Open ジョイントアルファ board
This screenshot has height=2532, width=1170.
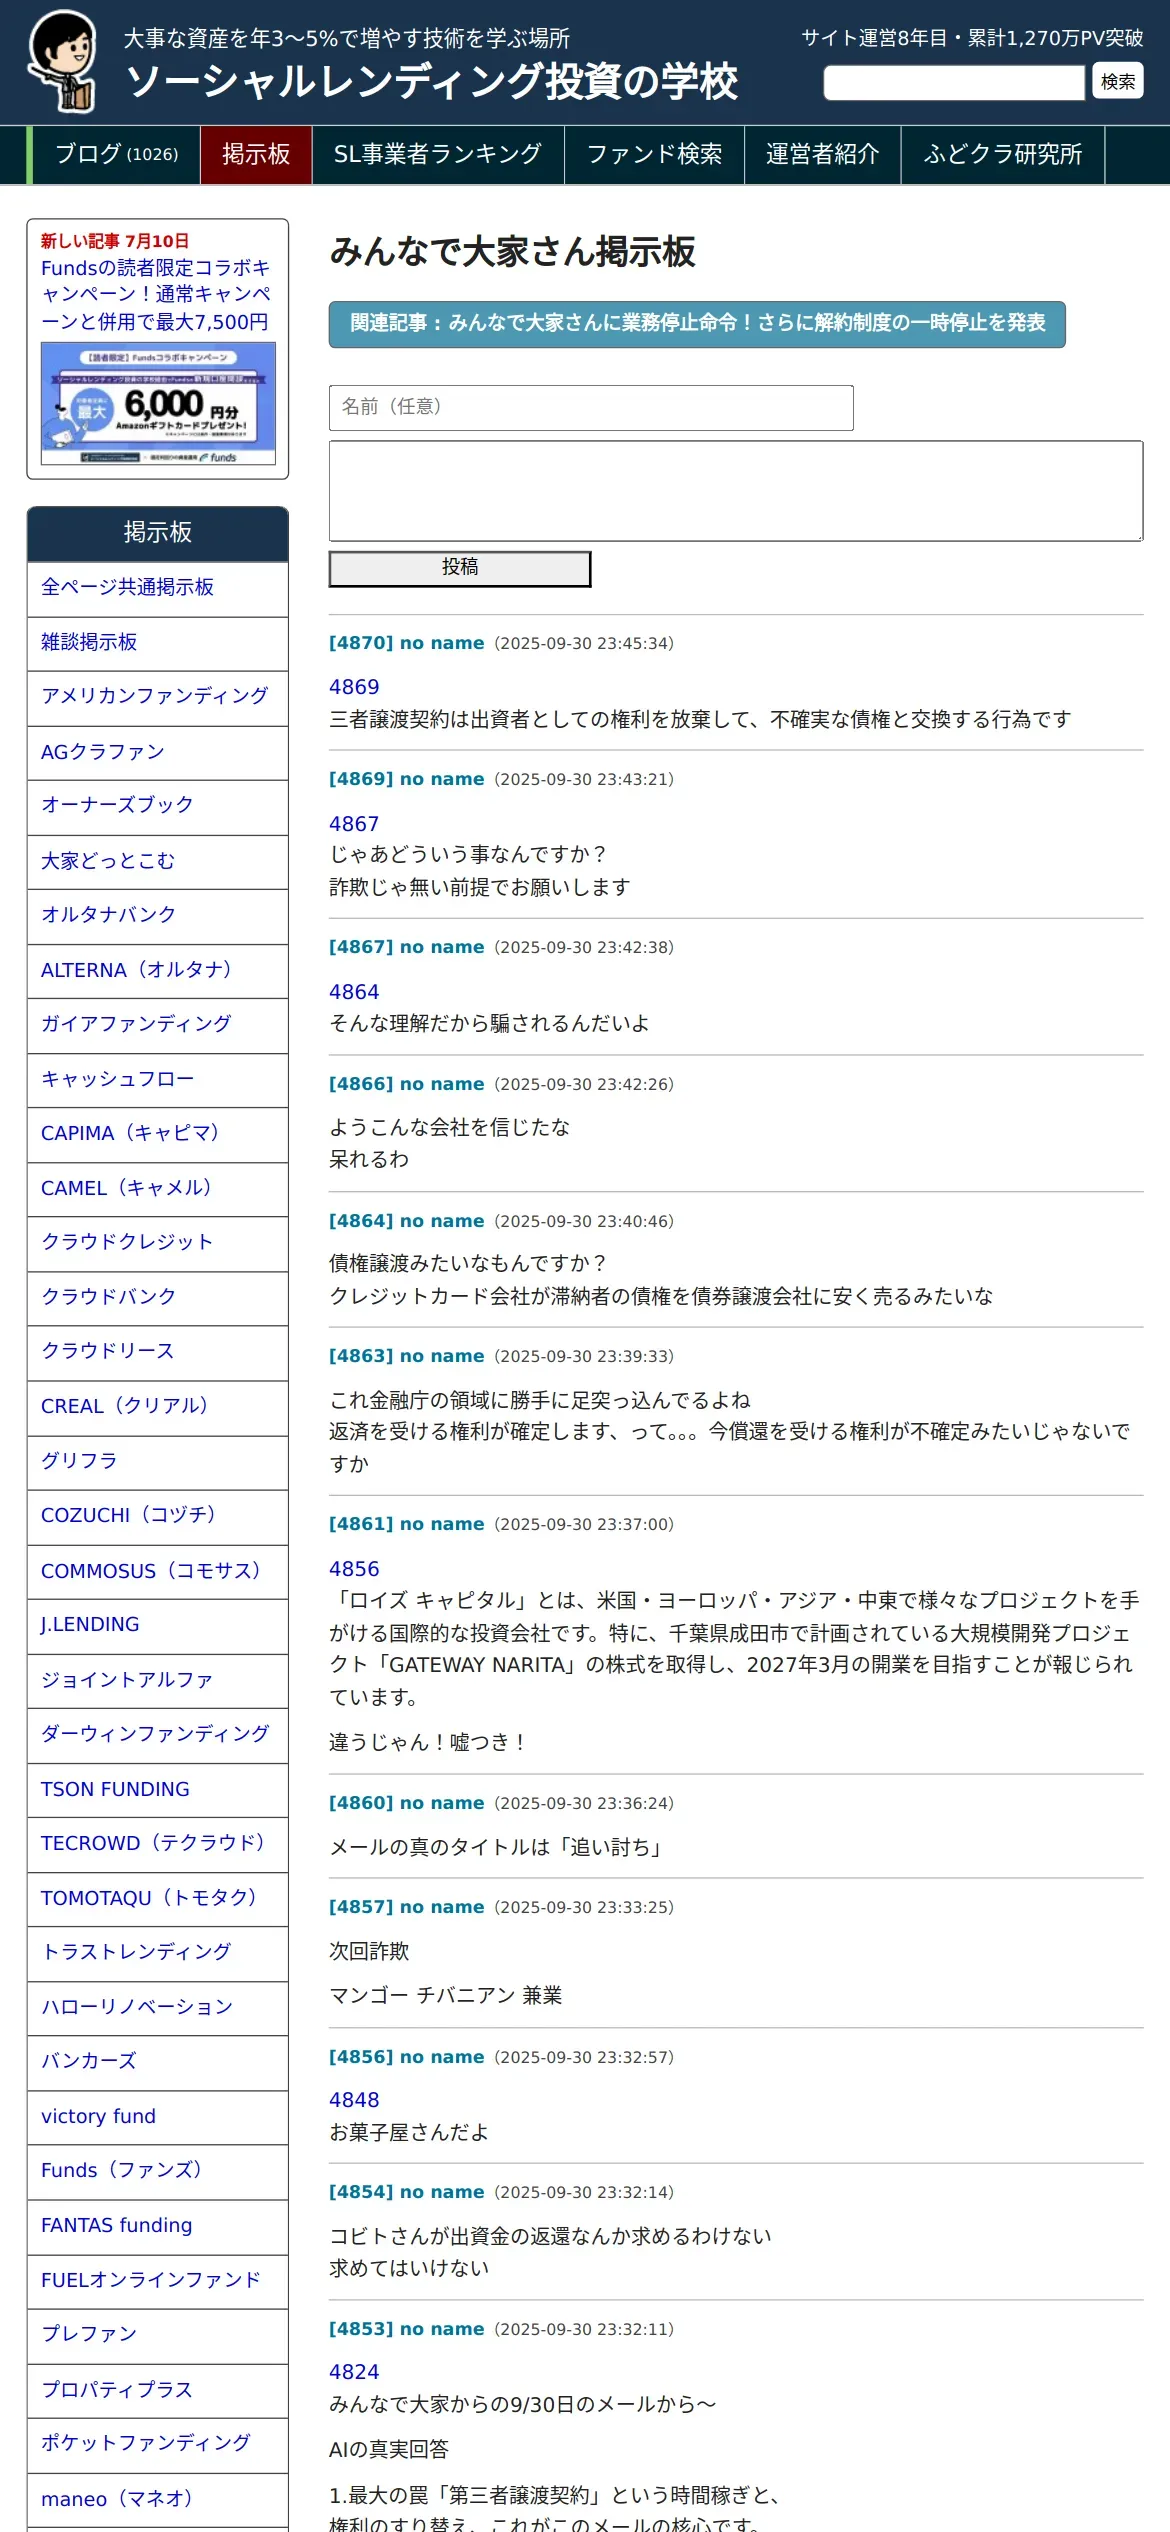pyautogui.click(x=158, y=1679)
